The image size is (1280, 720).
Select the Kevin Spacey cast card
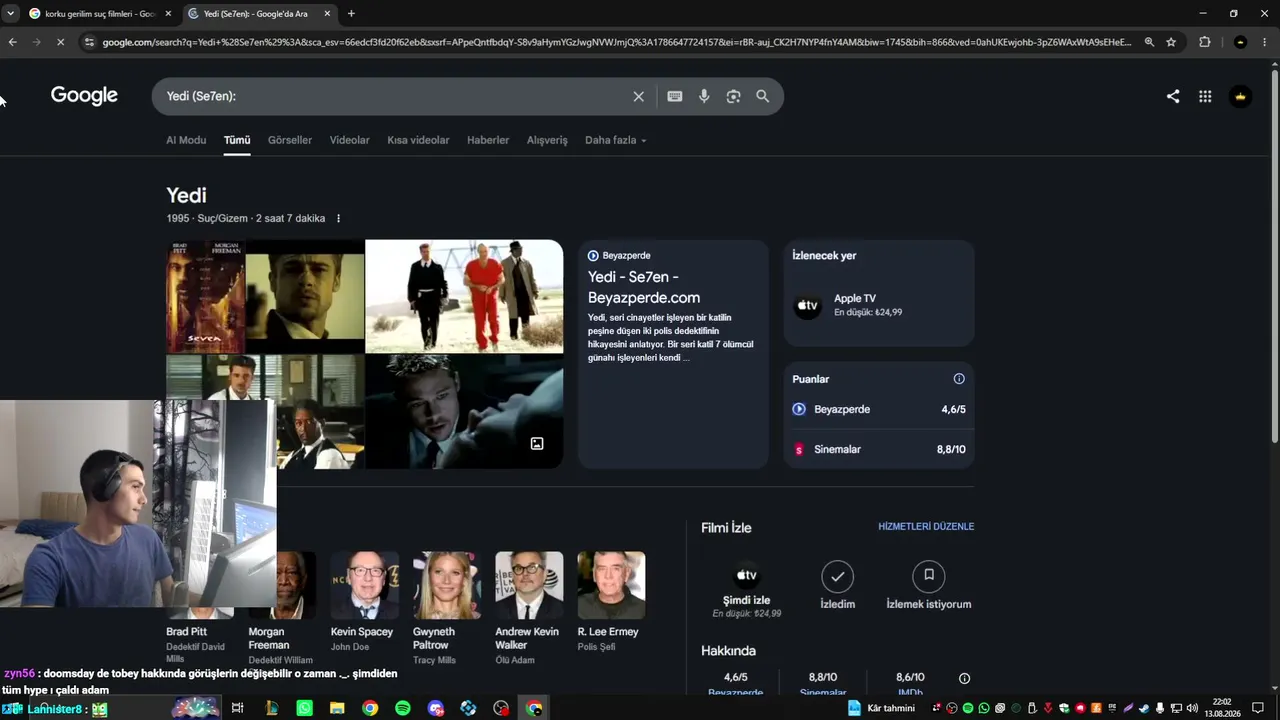[363, 602]
